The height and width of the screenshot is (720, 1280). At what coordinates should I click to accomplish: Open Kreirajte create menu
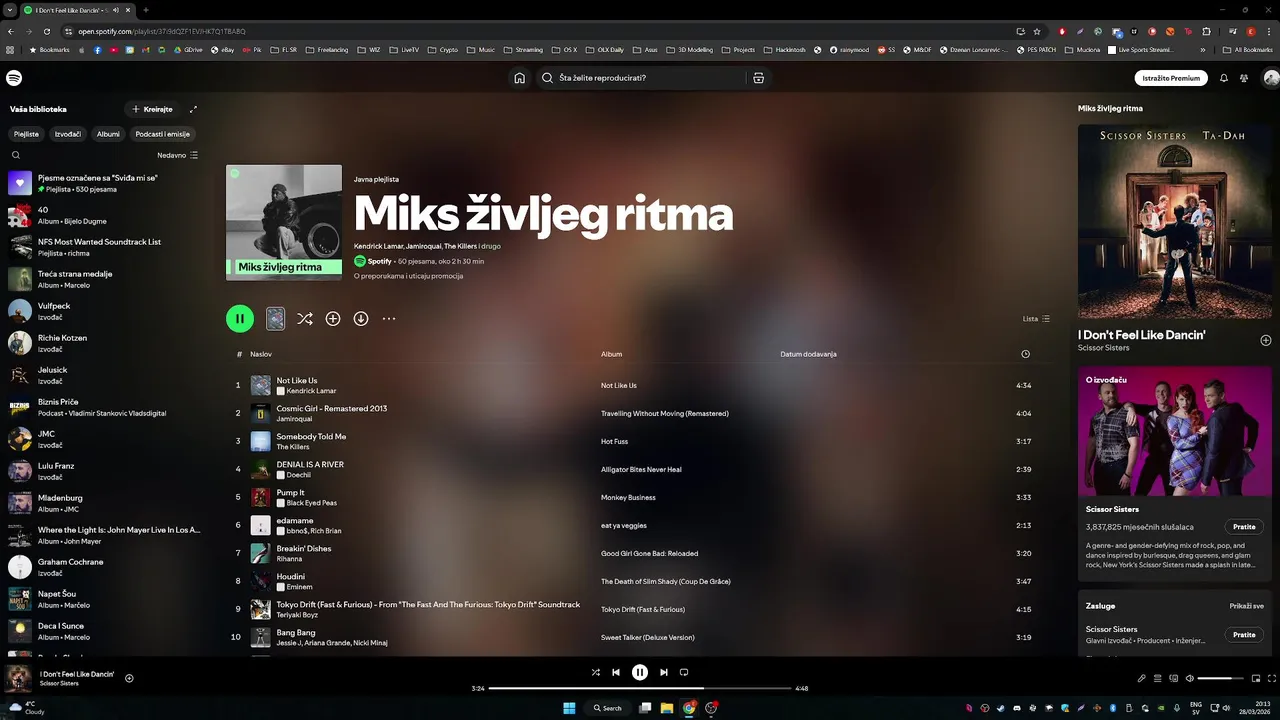tap(153, 109)
